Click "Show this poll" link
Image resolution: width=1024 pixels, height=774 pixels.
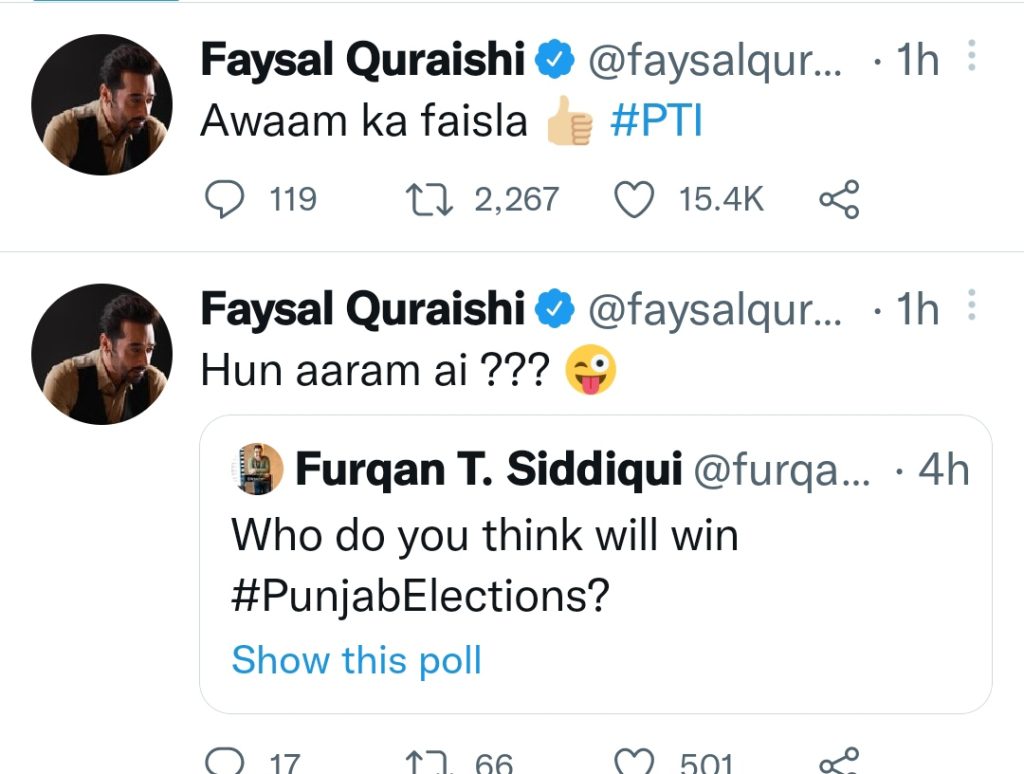[356, 661]
